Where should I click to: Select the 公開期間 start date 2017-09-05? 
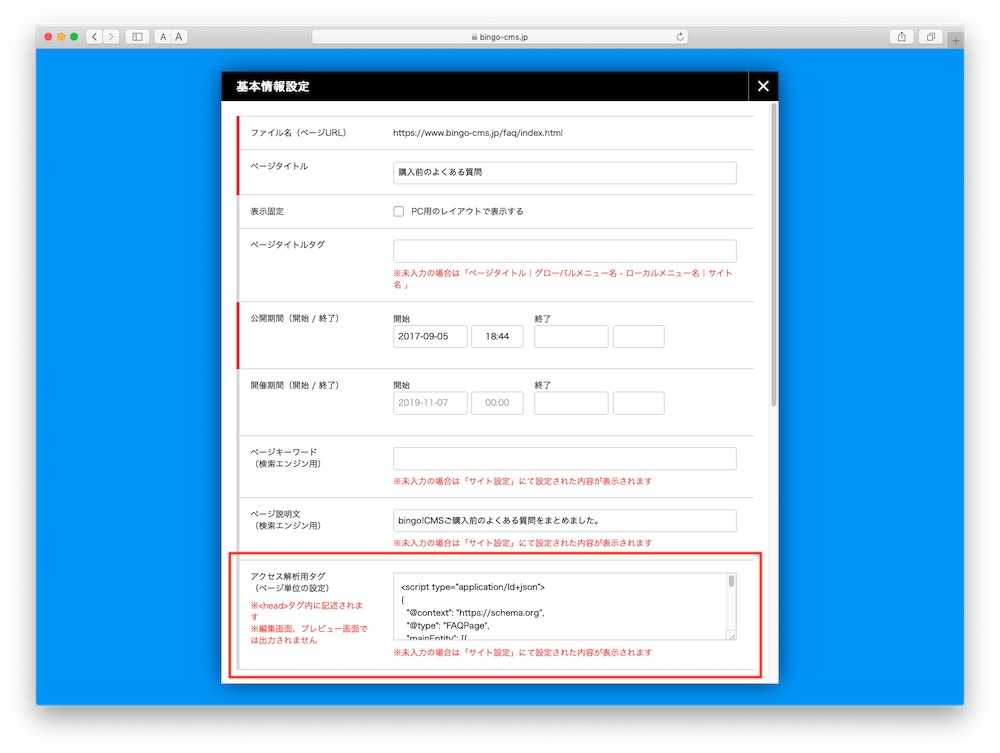point(430,337)
